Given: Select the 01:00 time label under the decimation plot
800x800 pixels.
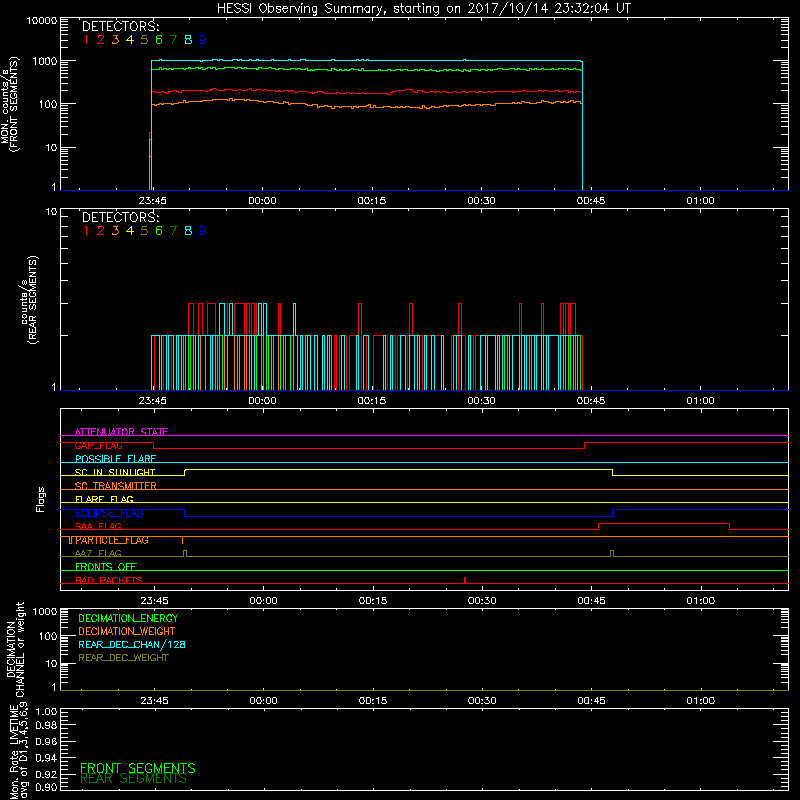Looking at the screenshot, I should pos(701,701).
